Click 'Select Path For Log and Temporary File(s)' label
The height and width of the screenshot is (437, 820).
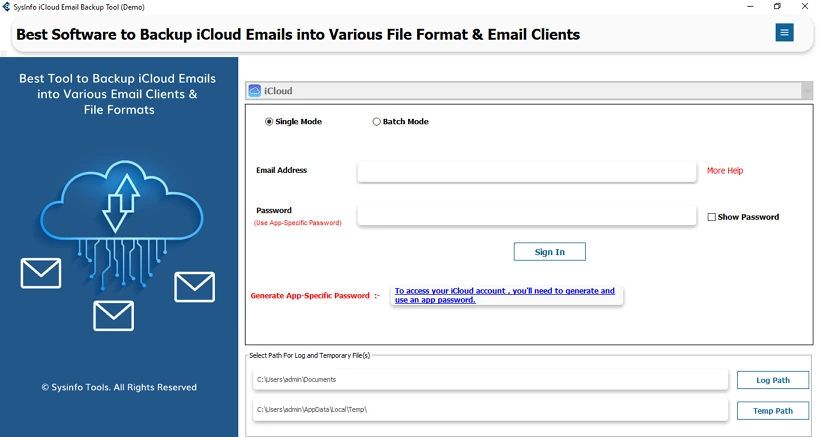pyautogui.click(x=310, y=355)
